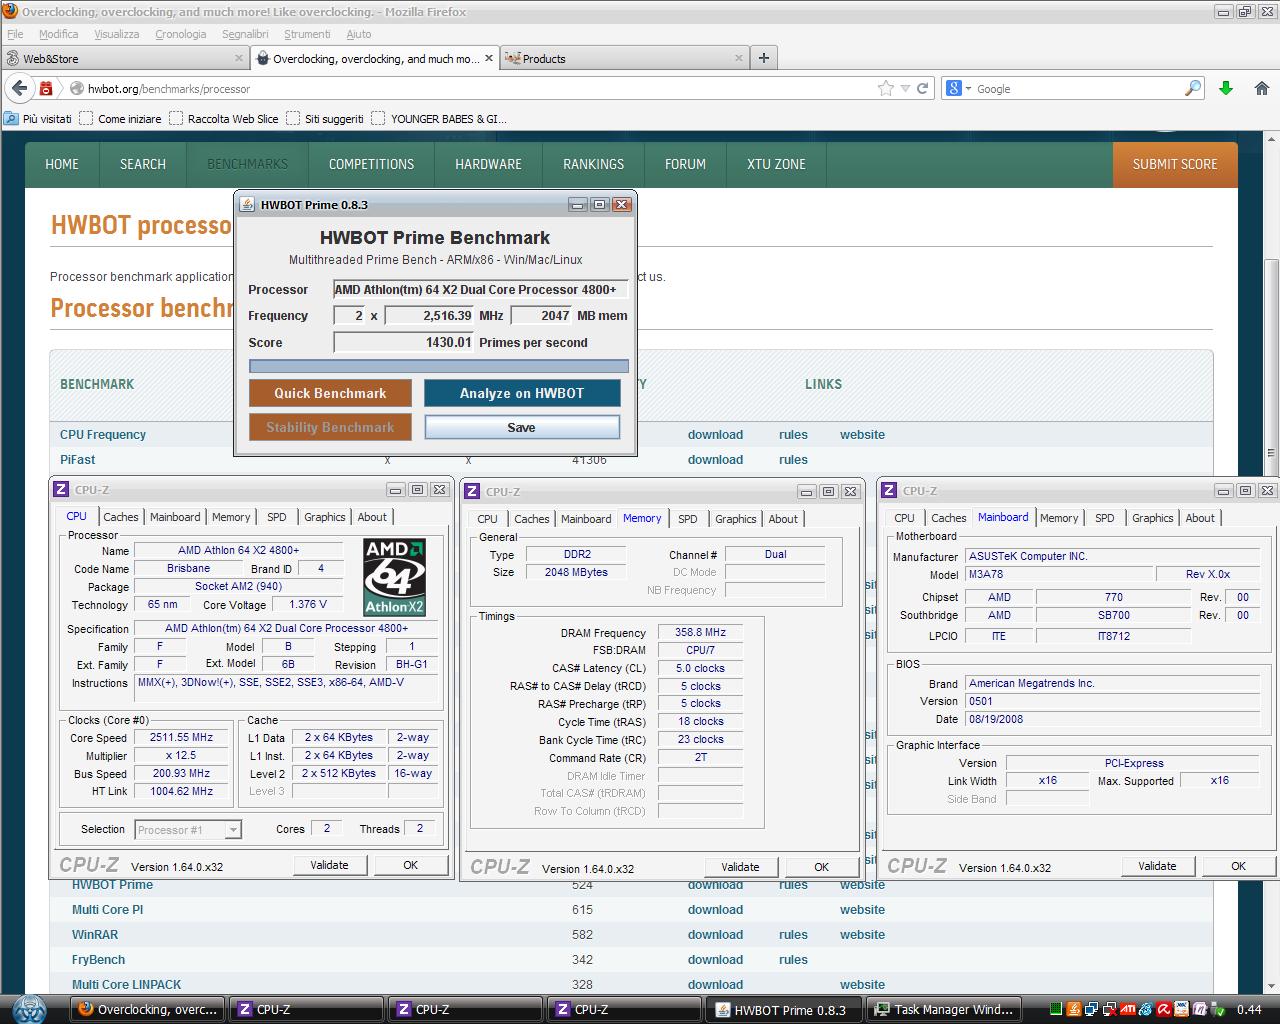
Task: Bookmark this page with the star icon
Action: [885, 88]
